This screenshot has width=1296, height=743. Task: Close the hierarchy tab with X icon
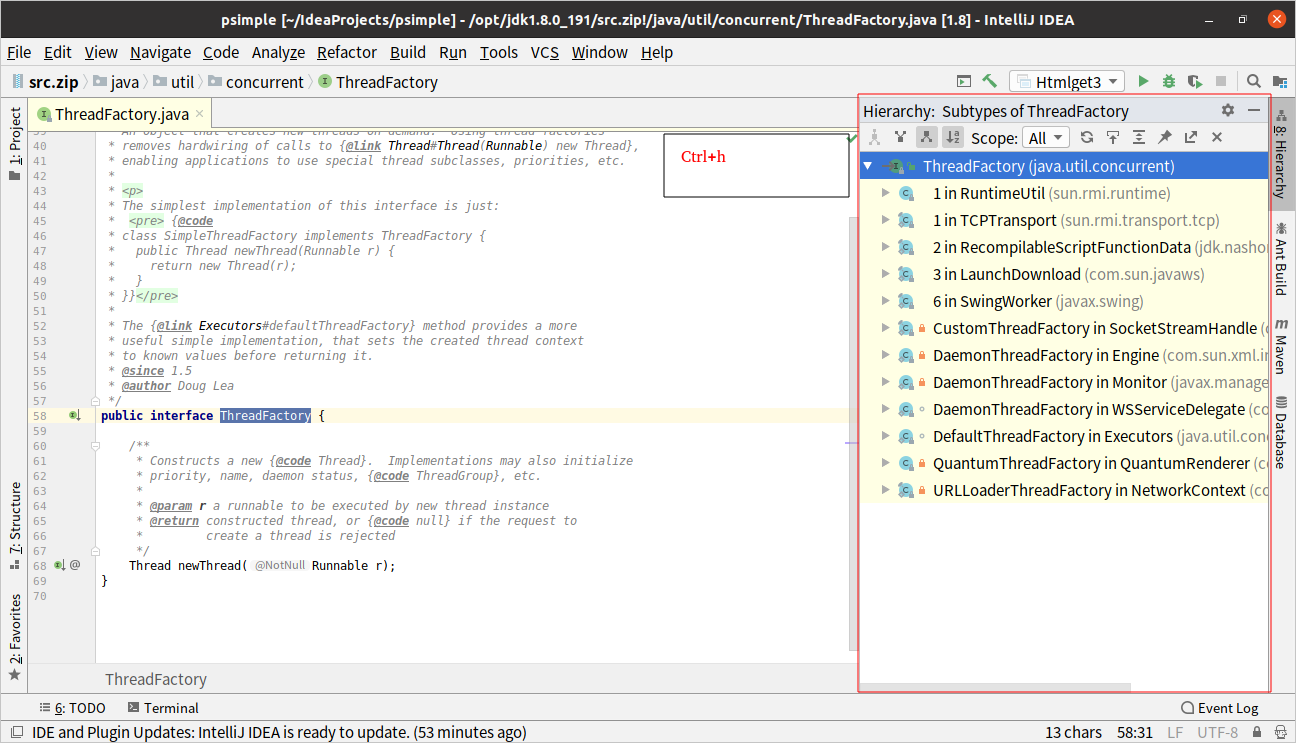coord(1217,138)
